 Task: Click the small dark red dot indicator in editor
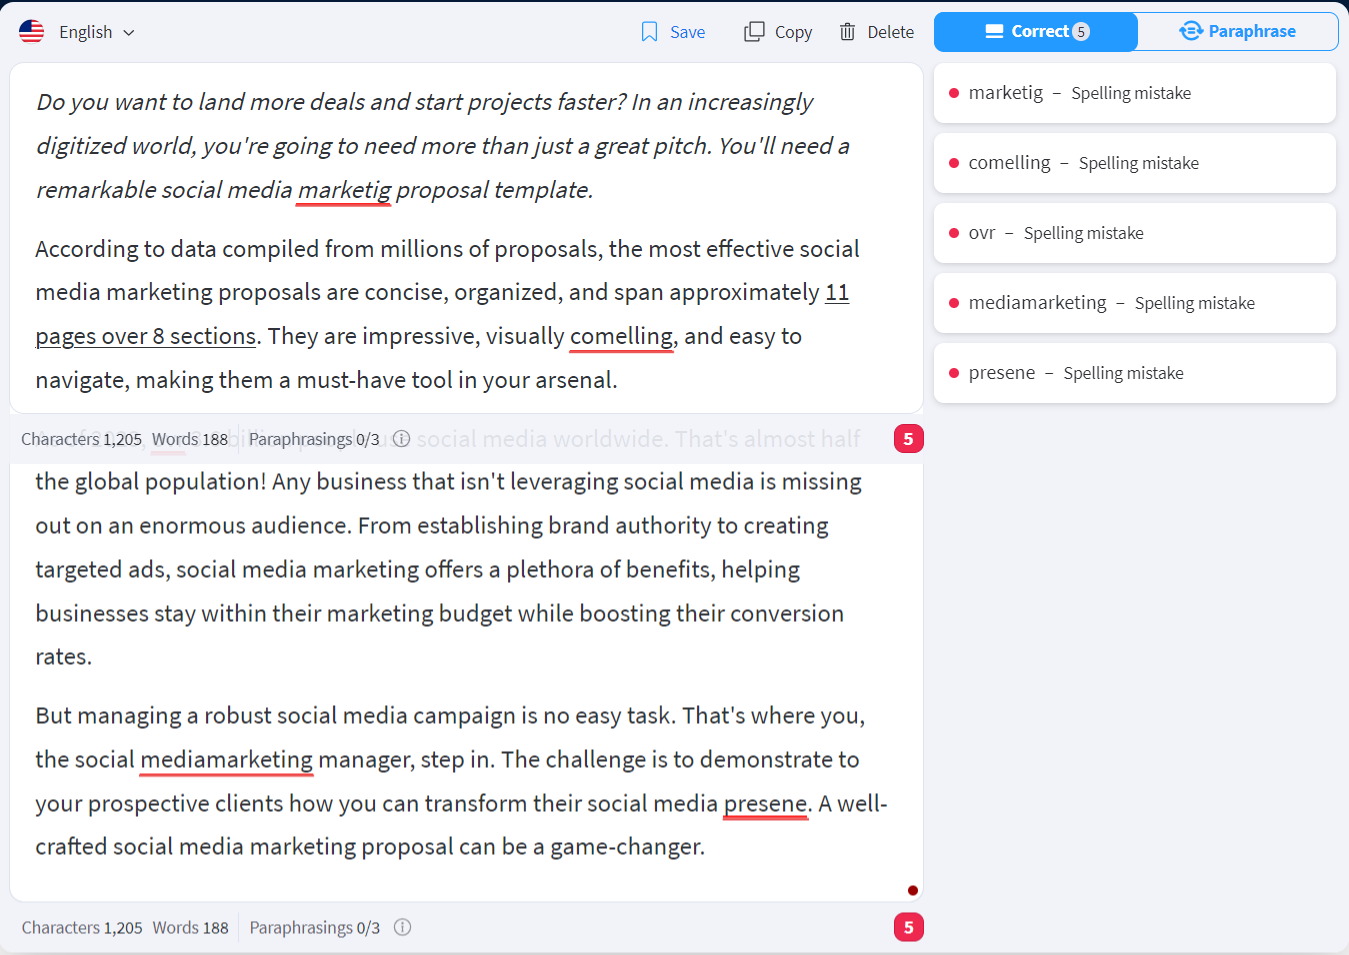pyautogui.click(x=913, y=890)
